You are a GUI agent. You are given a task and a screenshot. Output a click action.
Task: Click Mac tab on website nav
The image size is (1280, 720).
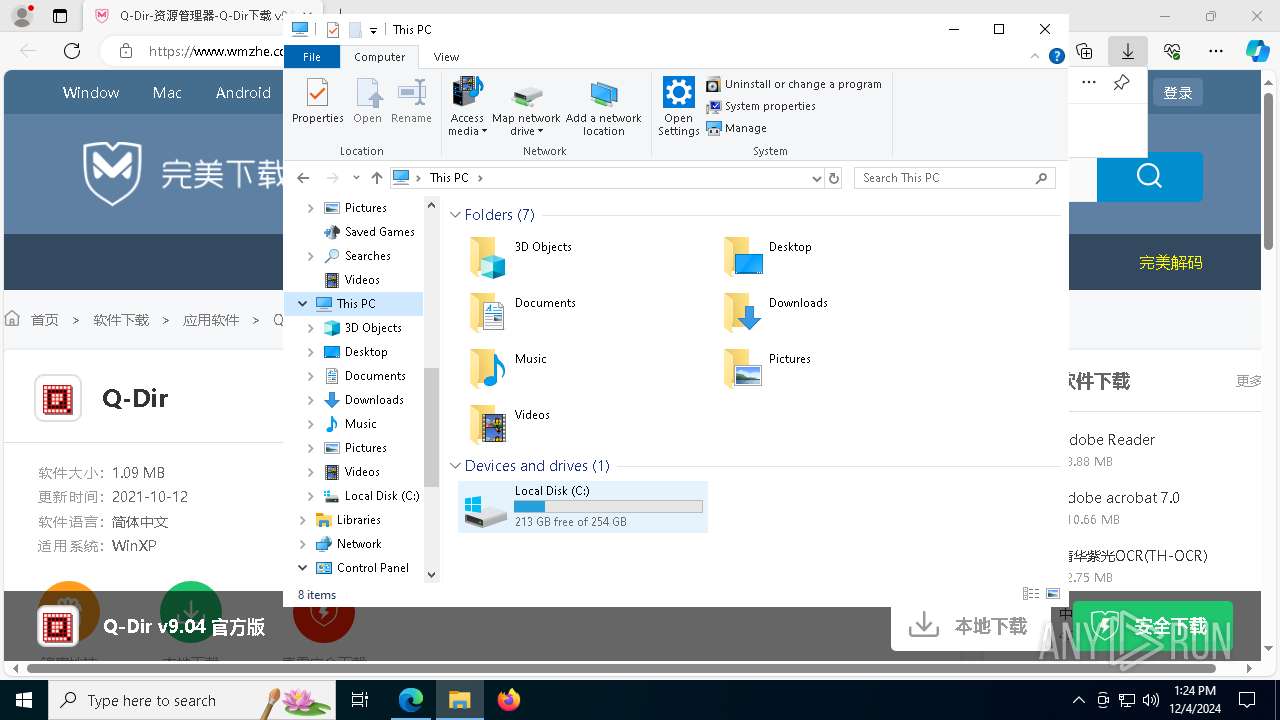(167, 93)
